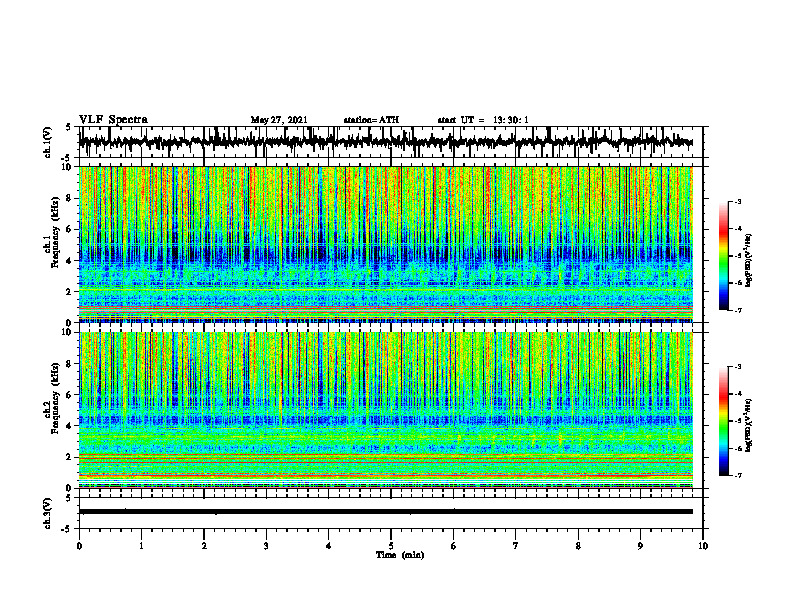
Task: Click the time axis tick label 10
Action: [x=703, y=546]
